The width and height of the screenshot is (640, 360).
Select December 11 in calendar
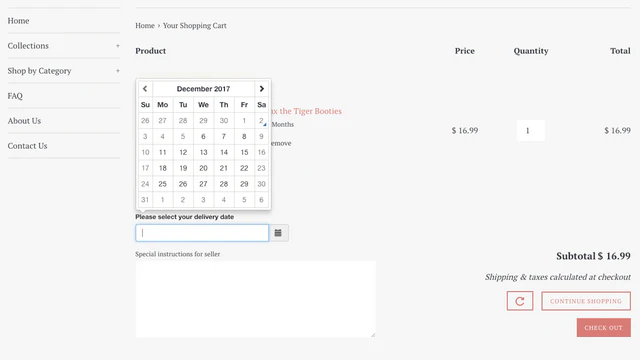tap(162, 152)
